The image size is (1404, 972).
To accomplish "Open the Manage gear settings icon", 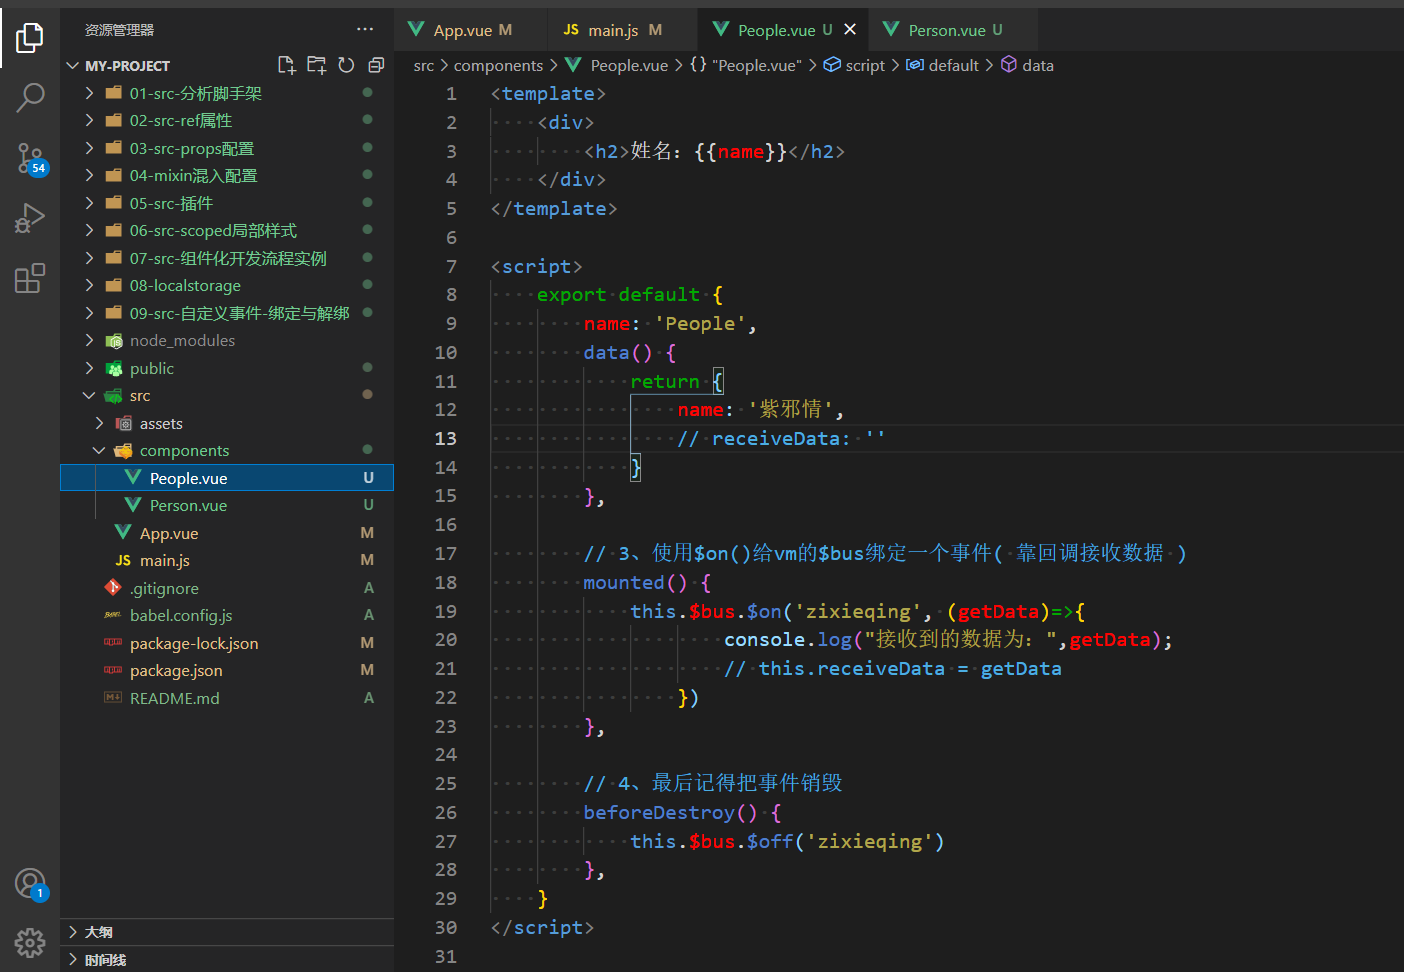I will [30, 942].
